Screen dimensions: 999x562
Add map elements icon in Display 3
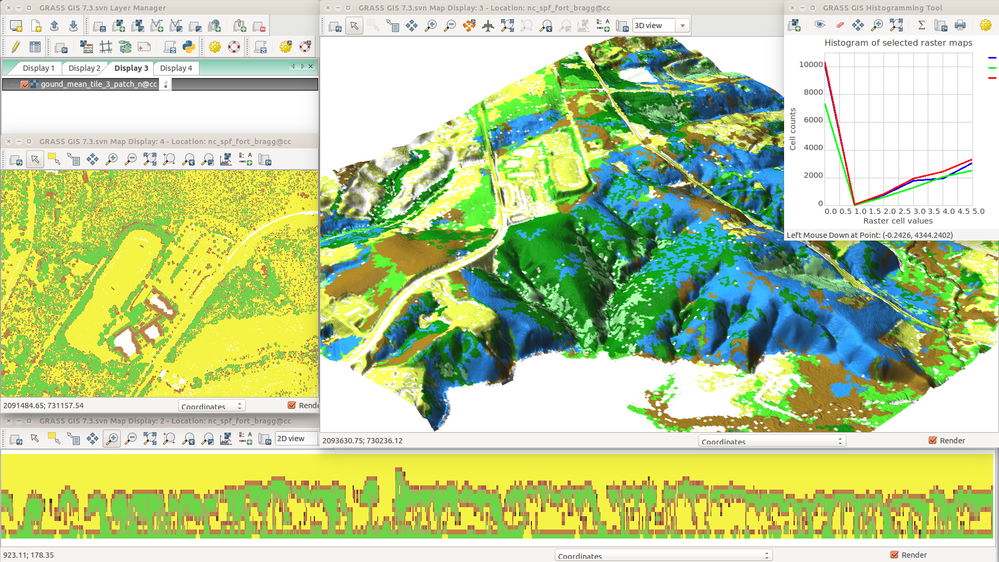pos(603,26)
